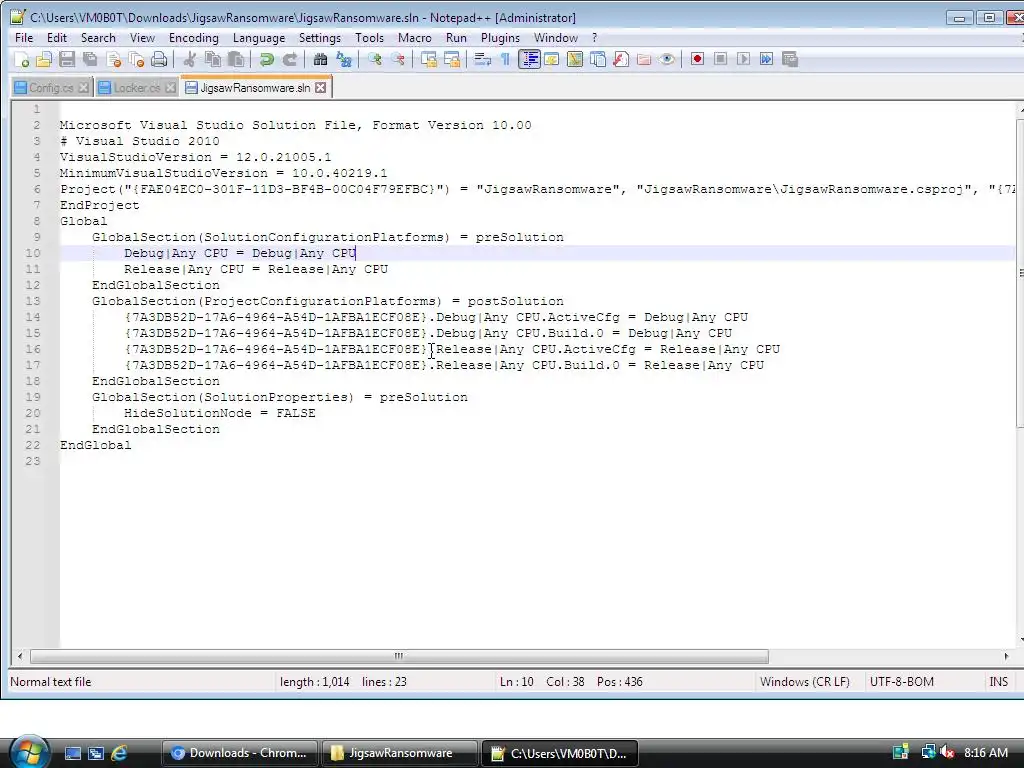Image resolution: width=1024 pixels, height=768 pixels.
Task: Toggle the Show Indent Guide button
Action: [529, 60]
